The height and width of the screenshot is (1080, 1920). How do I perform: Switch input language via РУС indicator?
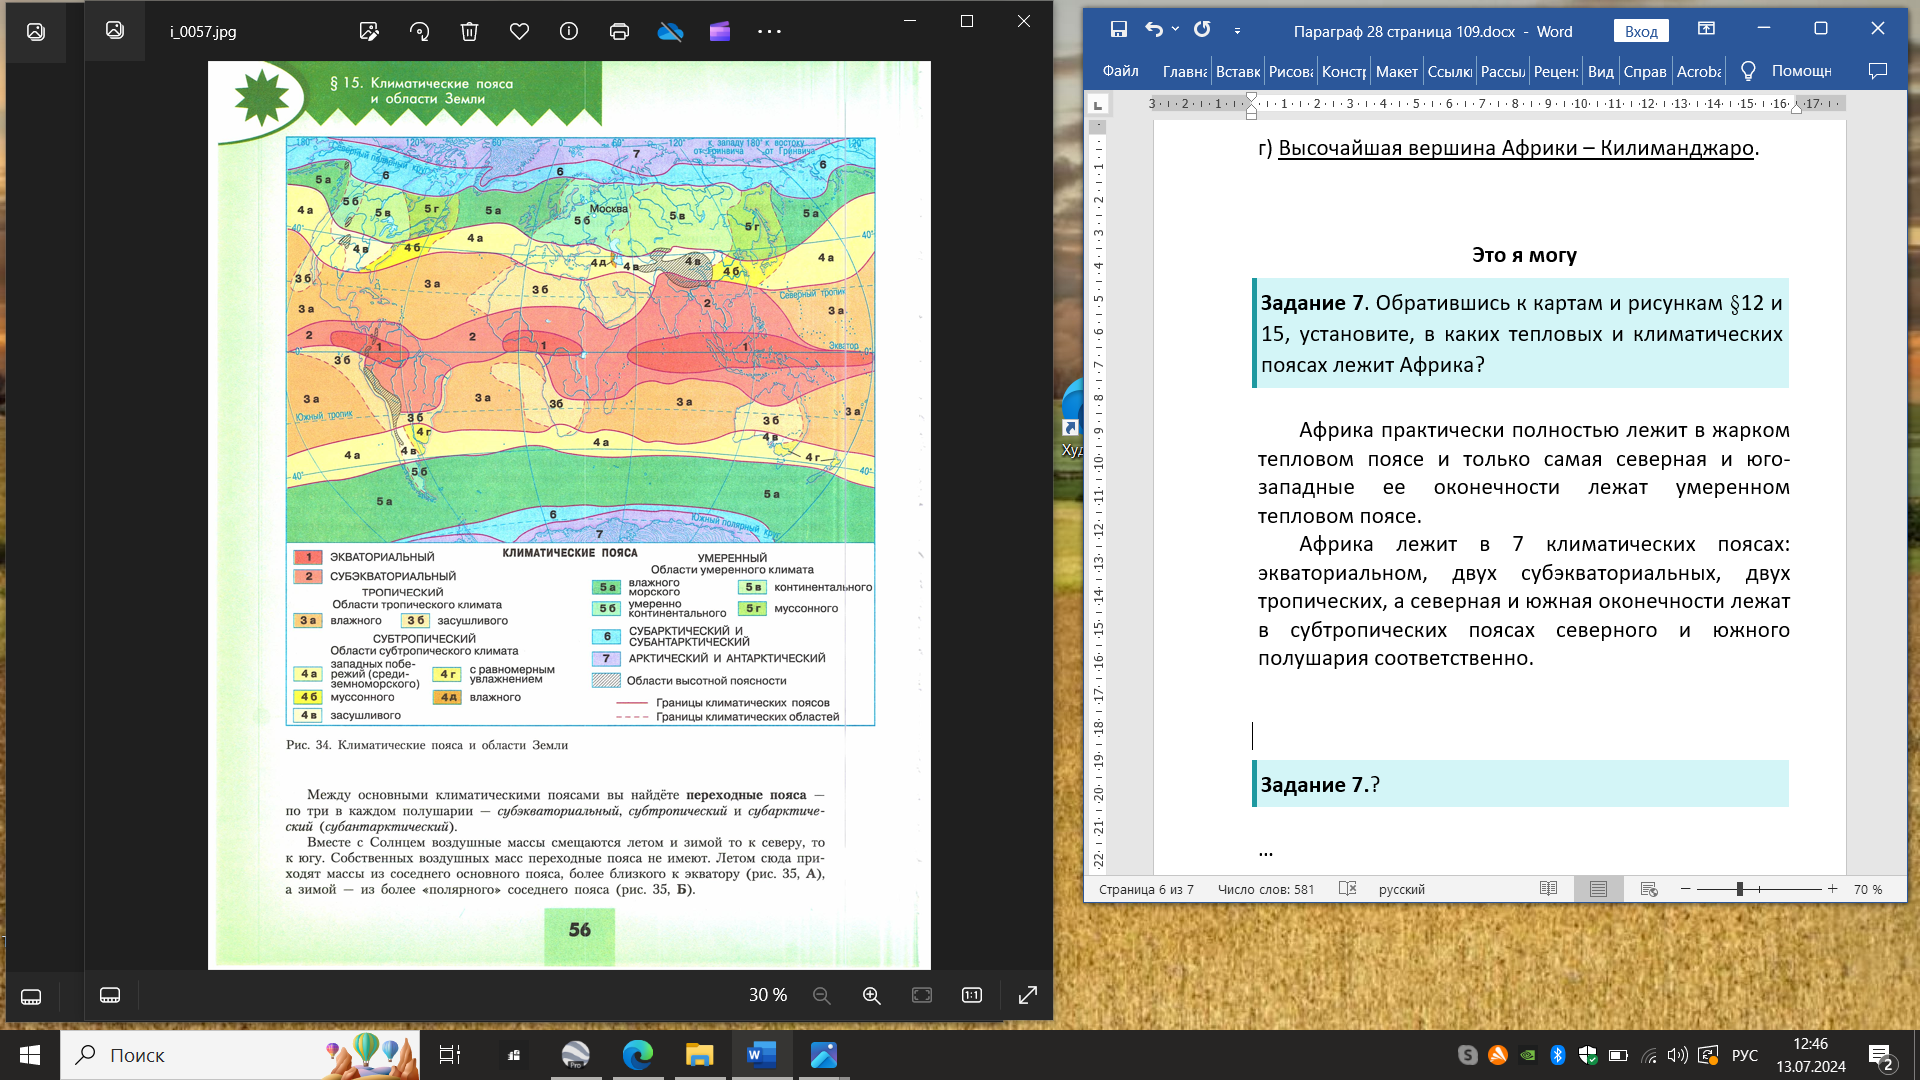1745,1055
